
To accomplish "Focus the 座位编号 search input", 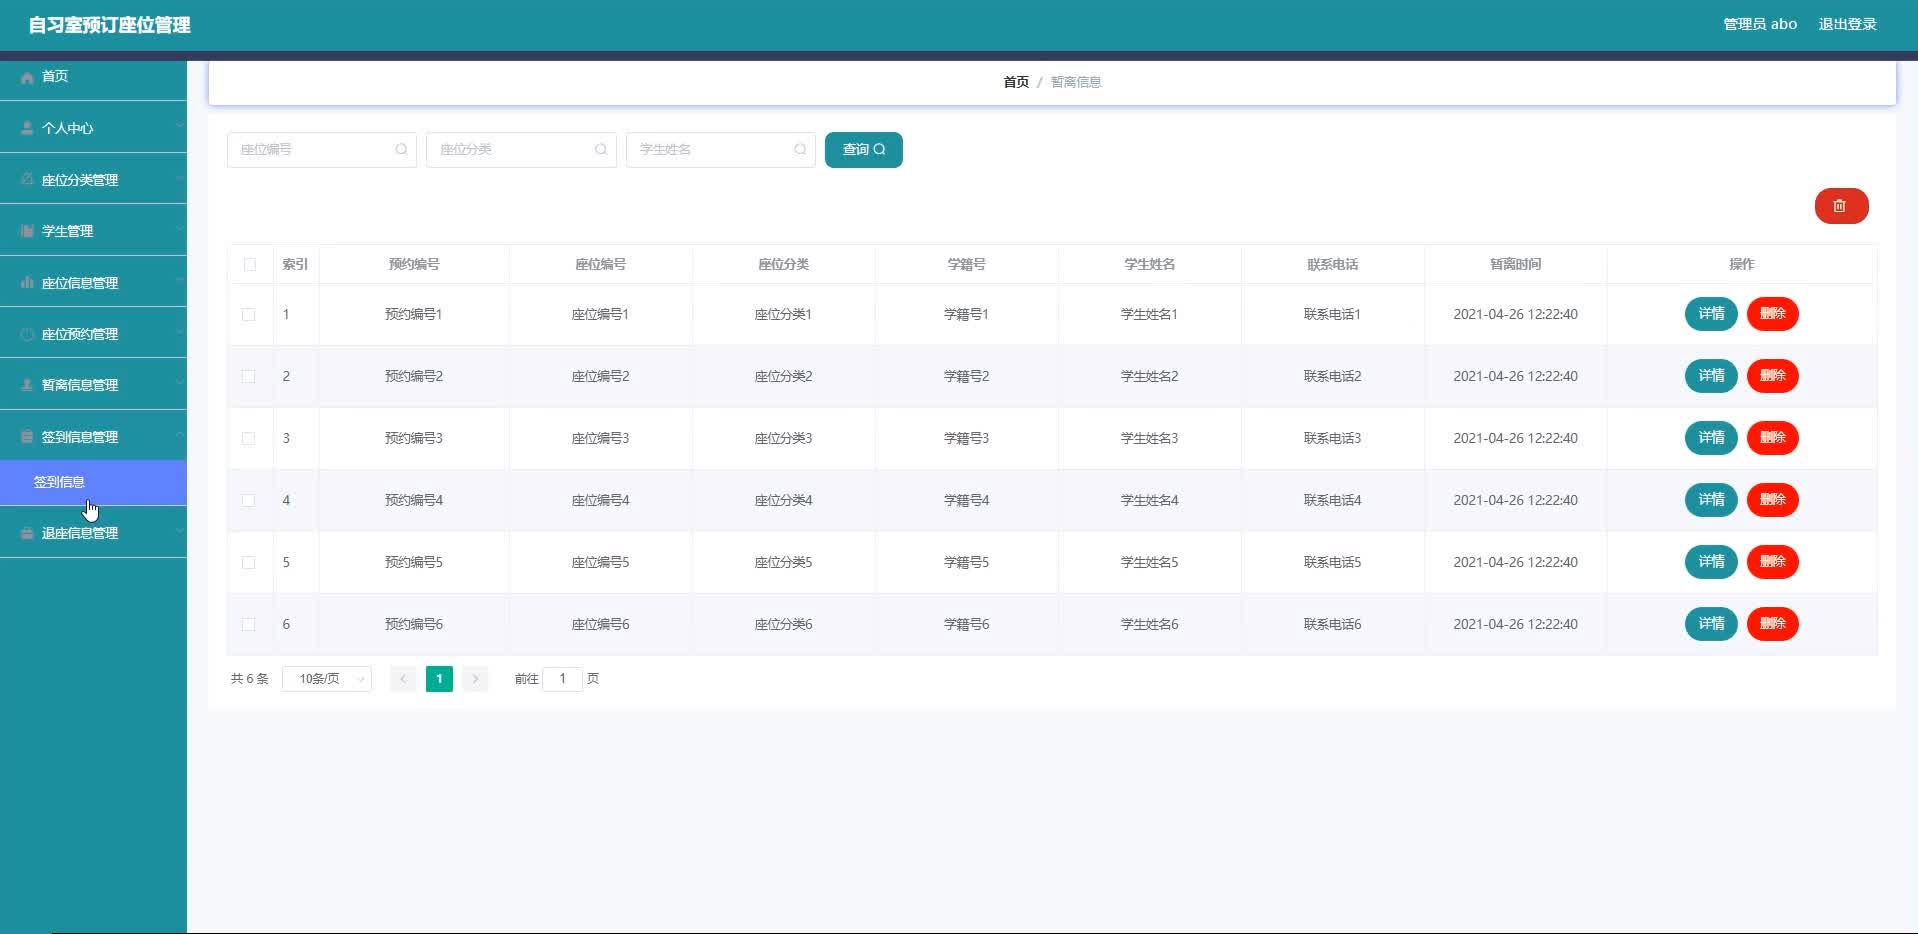I will coord(321,150).
